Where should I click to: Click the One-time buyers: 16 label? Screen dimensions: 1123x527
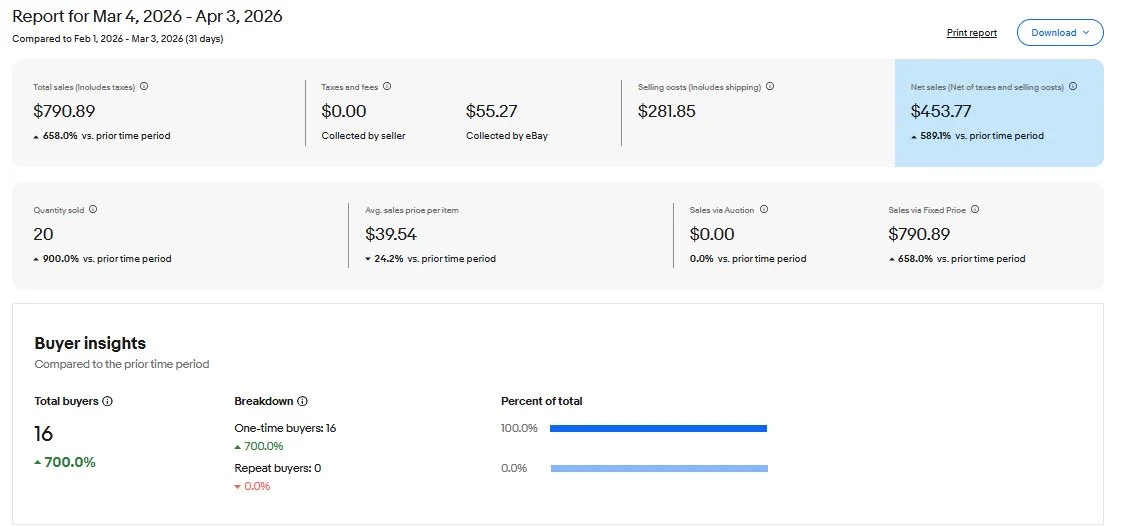pos(285,428)
